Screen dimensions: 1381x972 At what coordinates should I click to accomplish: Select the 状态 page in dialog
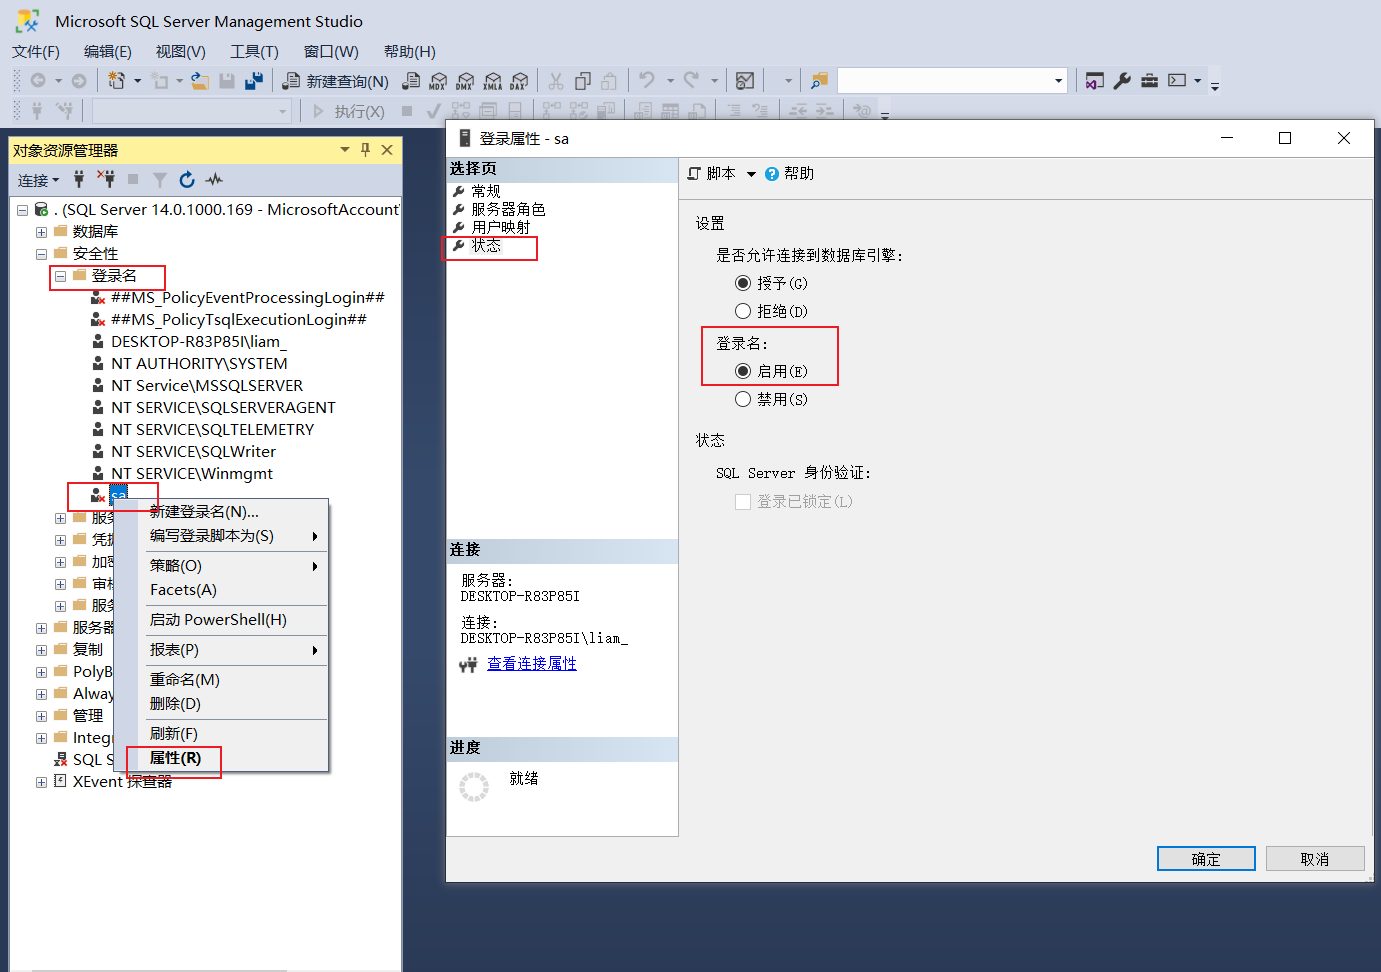click(x=486, y=246)
